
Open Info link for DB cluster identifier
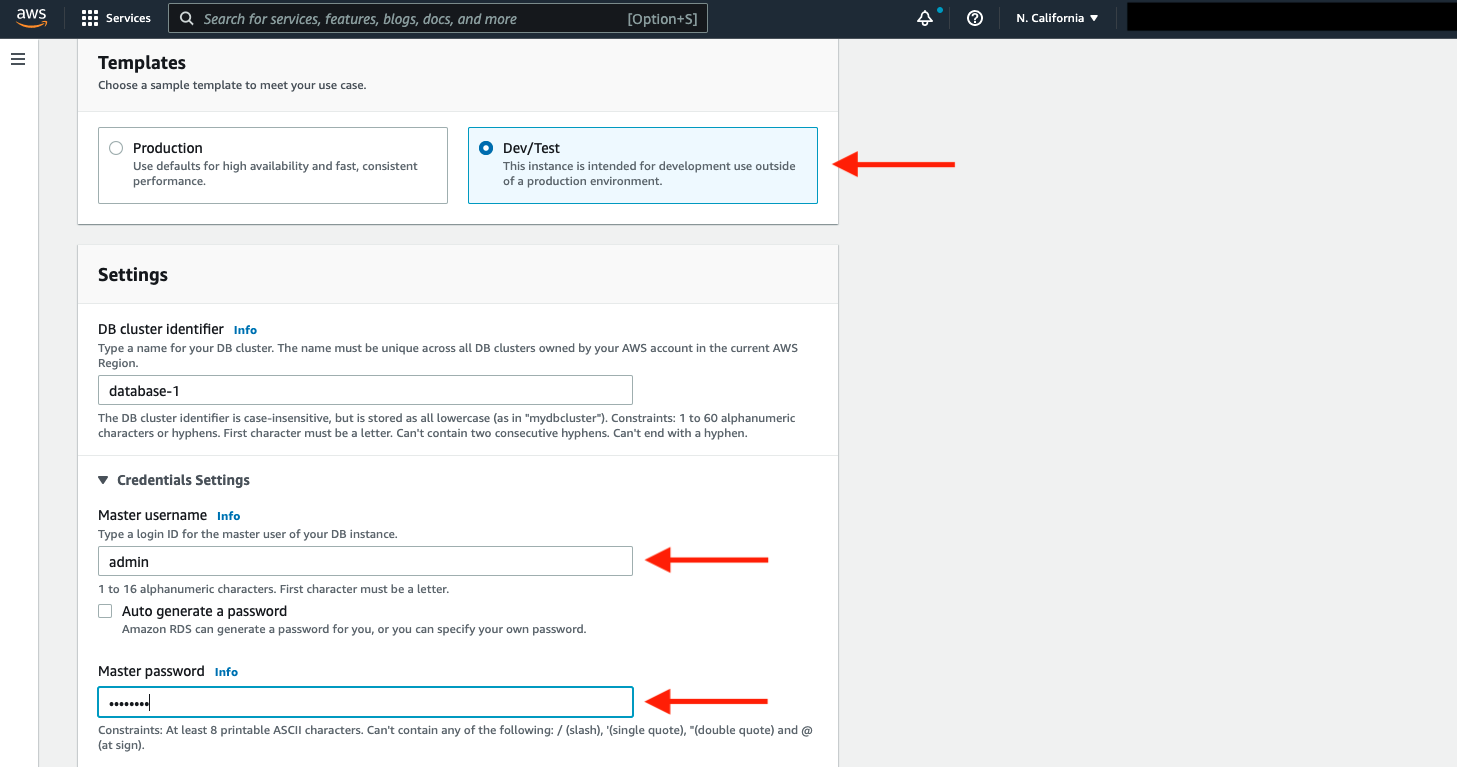[x=245, y=330]
